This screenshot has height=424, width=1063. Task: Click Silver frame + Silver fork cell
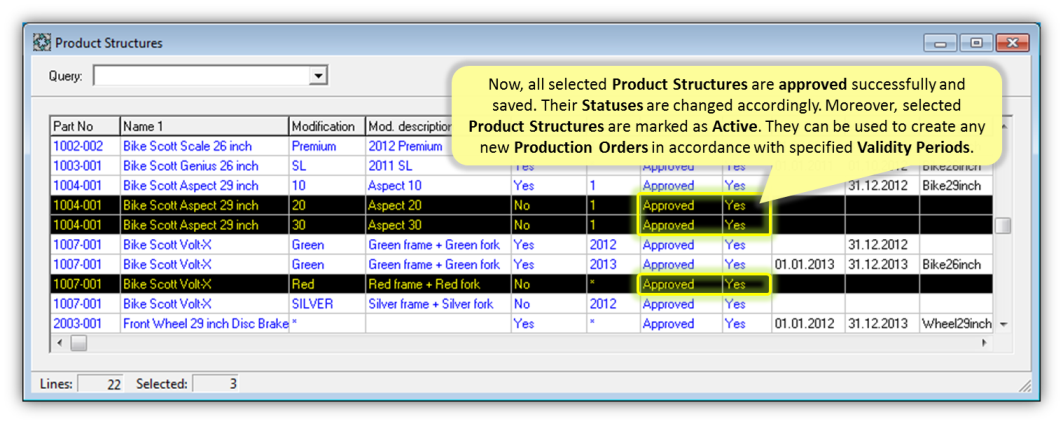pos(438,304)
